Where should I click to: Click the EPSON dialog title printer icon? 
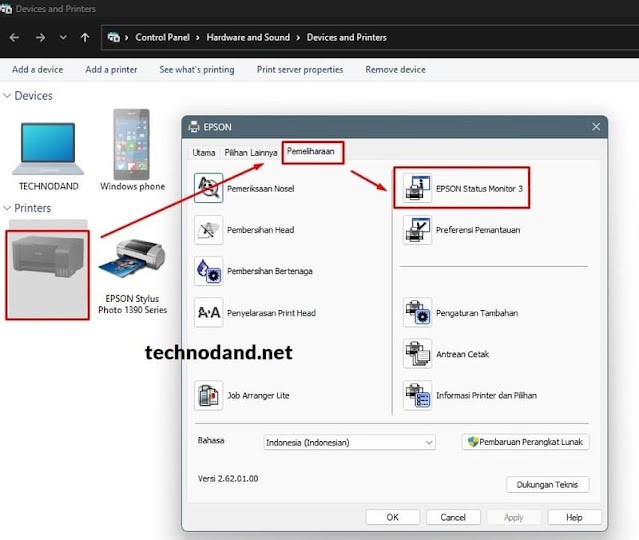click(194, 127)
